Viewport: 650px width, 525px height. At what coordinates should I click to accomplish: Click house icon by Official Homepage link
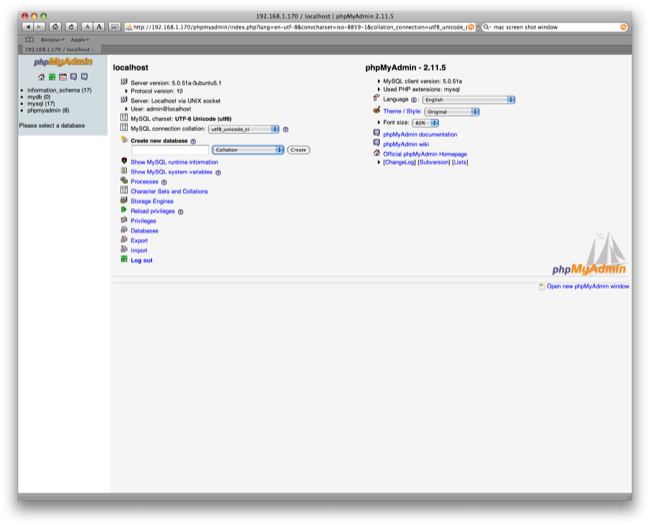point(376,153)
